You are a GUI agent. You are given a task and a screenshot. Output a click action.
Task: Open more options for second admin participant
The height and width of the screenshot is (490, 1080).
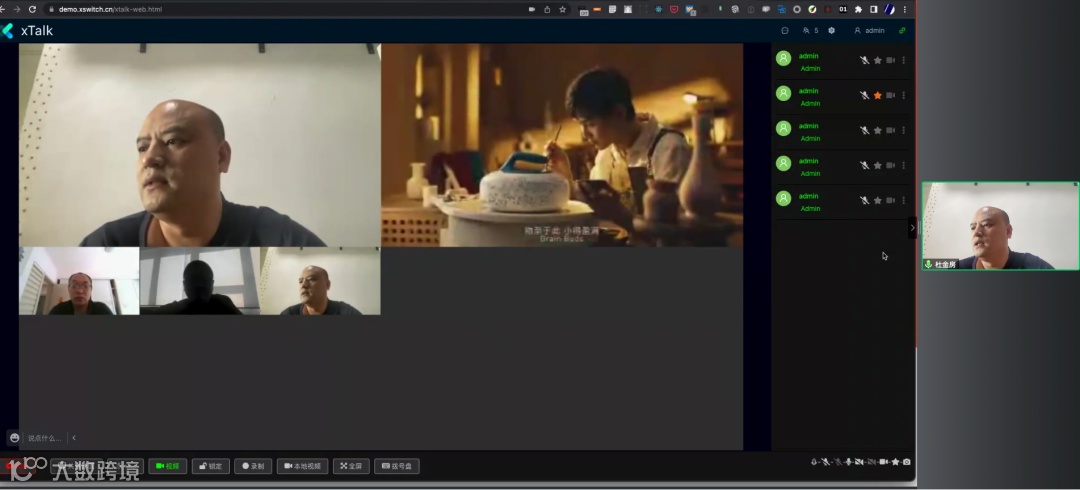point(904,95)
